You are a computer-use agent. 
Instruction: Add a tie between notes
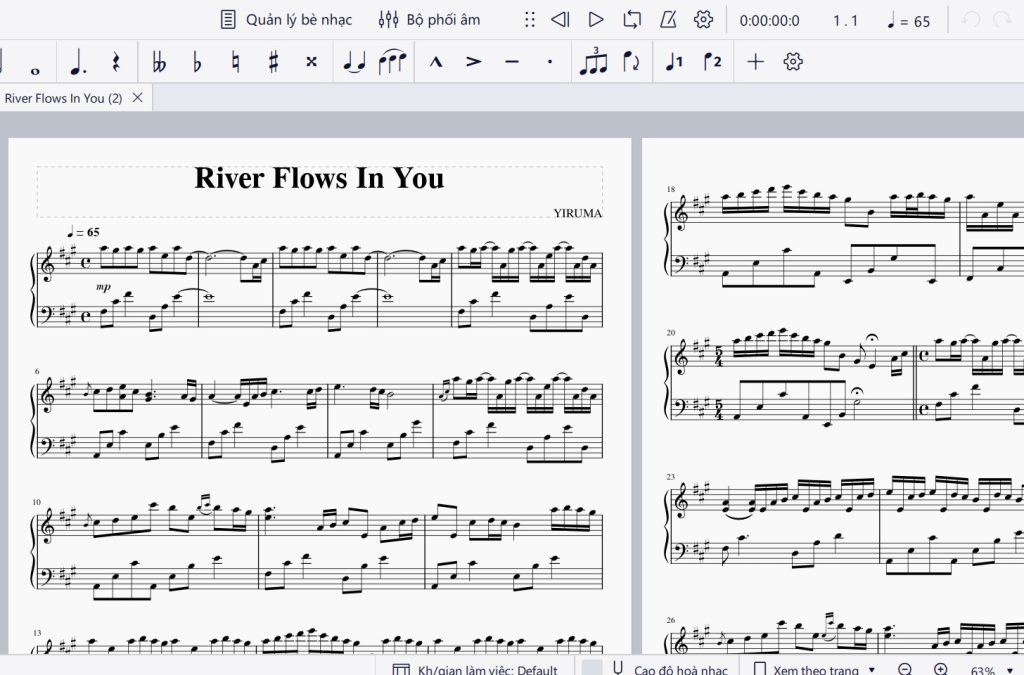click(x=353, y=62)
